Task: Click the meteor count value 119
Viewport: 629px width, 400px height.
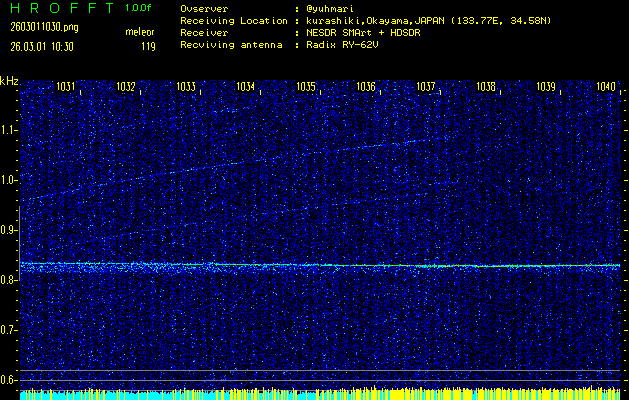Action: 148,46
